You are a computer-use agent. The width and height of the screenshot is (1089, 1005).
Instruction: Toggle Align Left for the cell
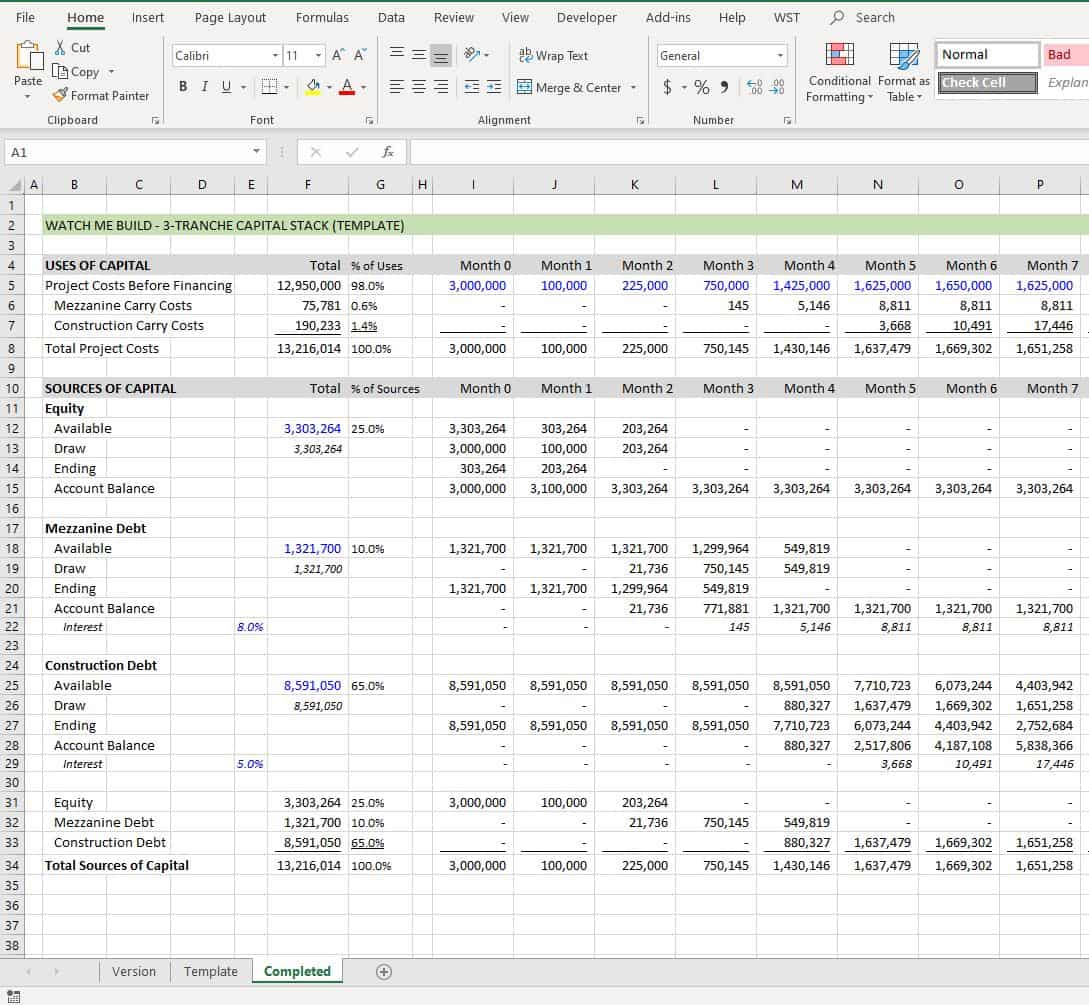(397, 87)
